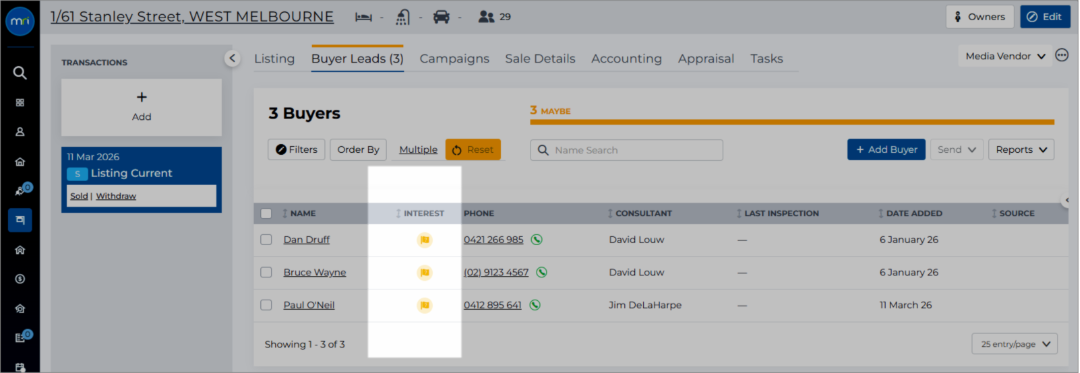Click the Jim DeLaHarpe consultant cell
This screenshot has width=1080, height=373.
pos(645,305)
